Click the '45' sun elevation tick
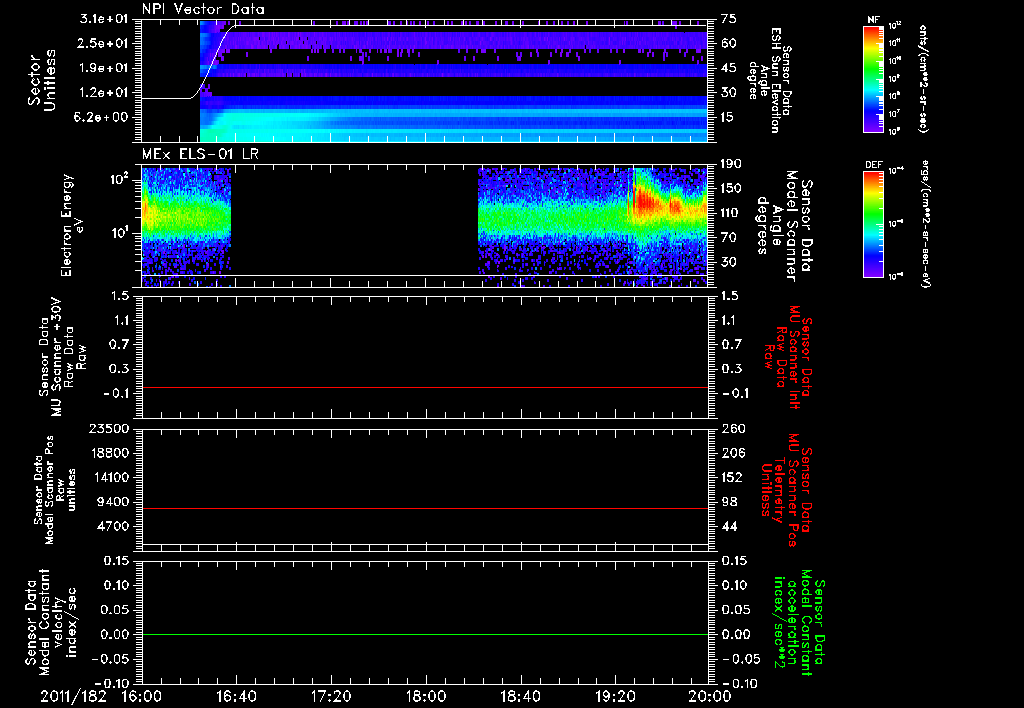This screenshot has height=708, width=1024. click(729, 68)
